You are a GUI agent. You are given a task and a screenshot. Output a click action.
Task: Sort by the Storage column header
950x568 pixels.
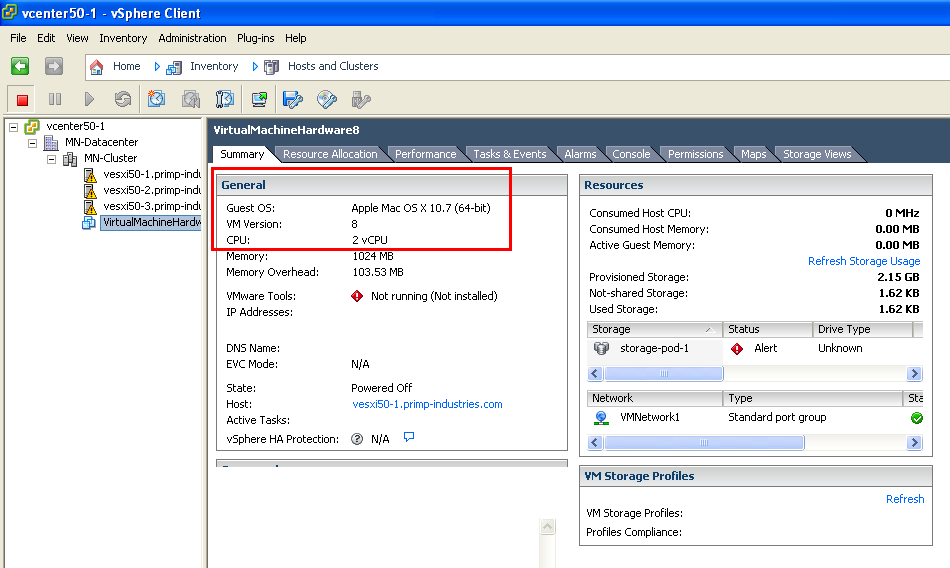654,329
